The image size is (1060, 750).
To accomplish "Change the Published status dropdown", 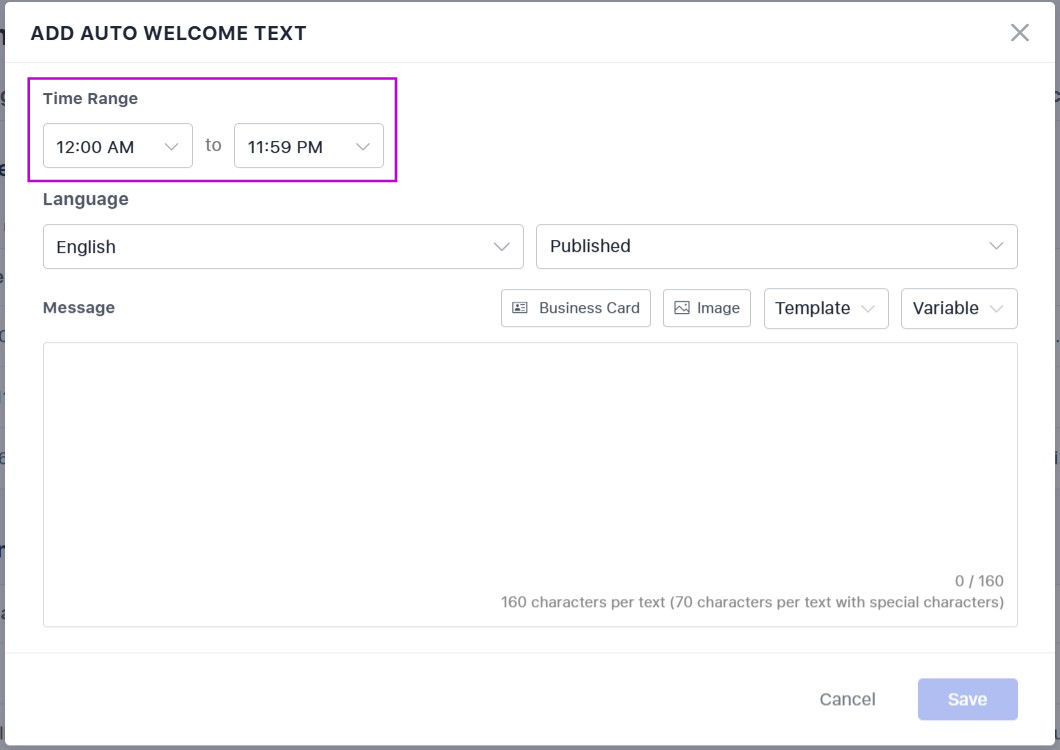I will click(776, 246).
